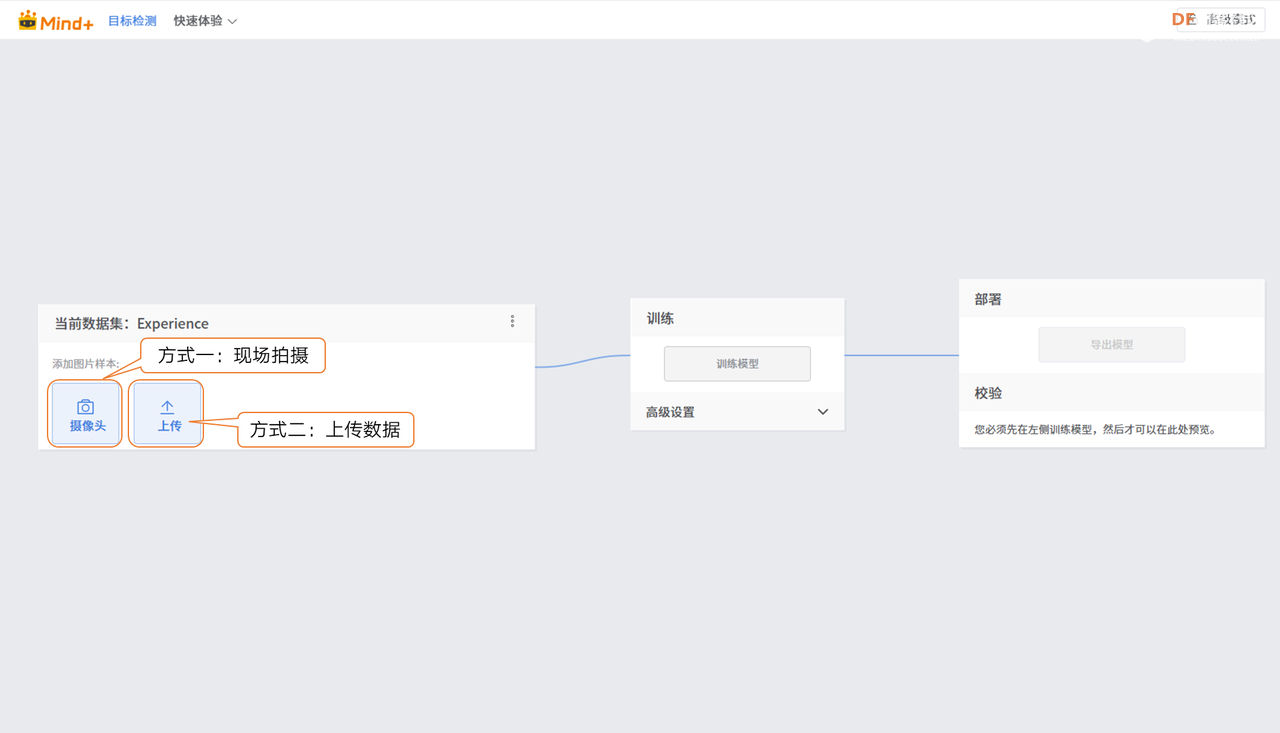
Task: Click the Mind+ robot logo
Action: point(55,20)
